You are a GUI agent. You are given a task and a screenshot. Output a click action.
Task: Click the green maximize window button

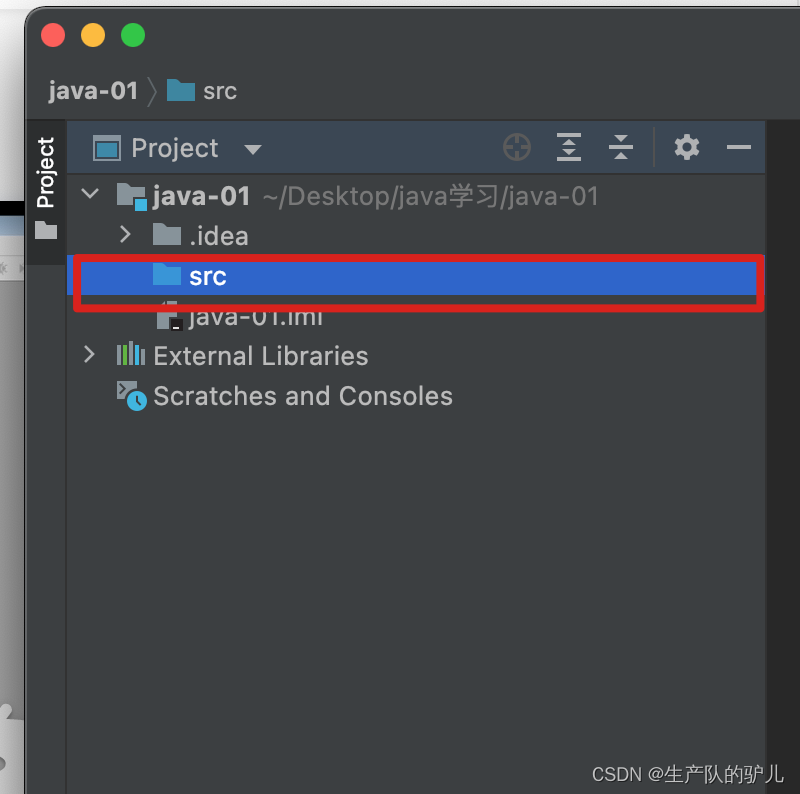(133, 35)
